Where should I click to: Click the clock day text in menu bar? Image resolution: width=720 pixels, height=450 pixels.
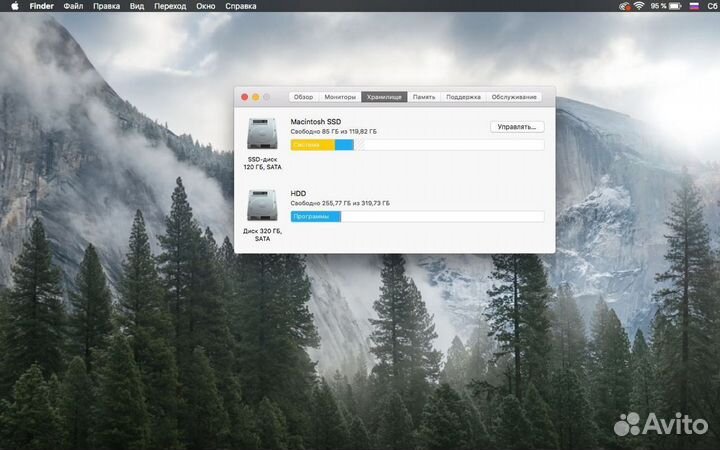point(712,6)
